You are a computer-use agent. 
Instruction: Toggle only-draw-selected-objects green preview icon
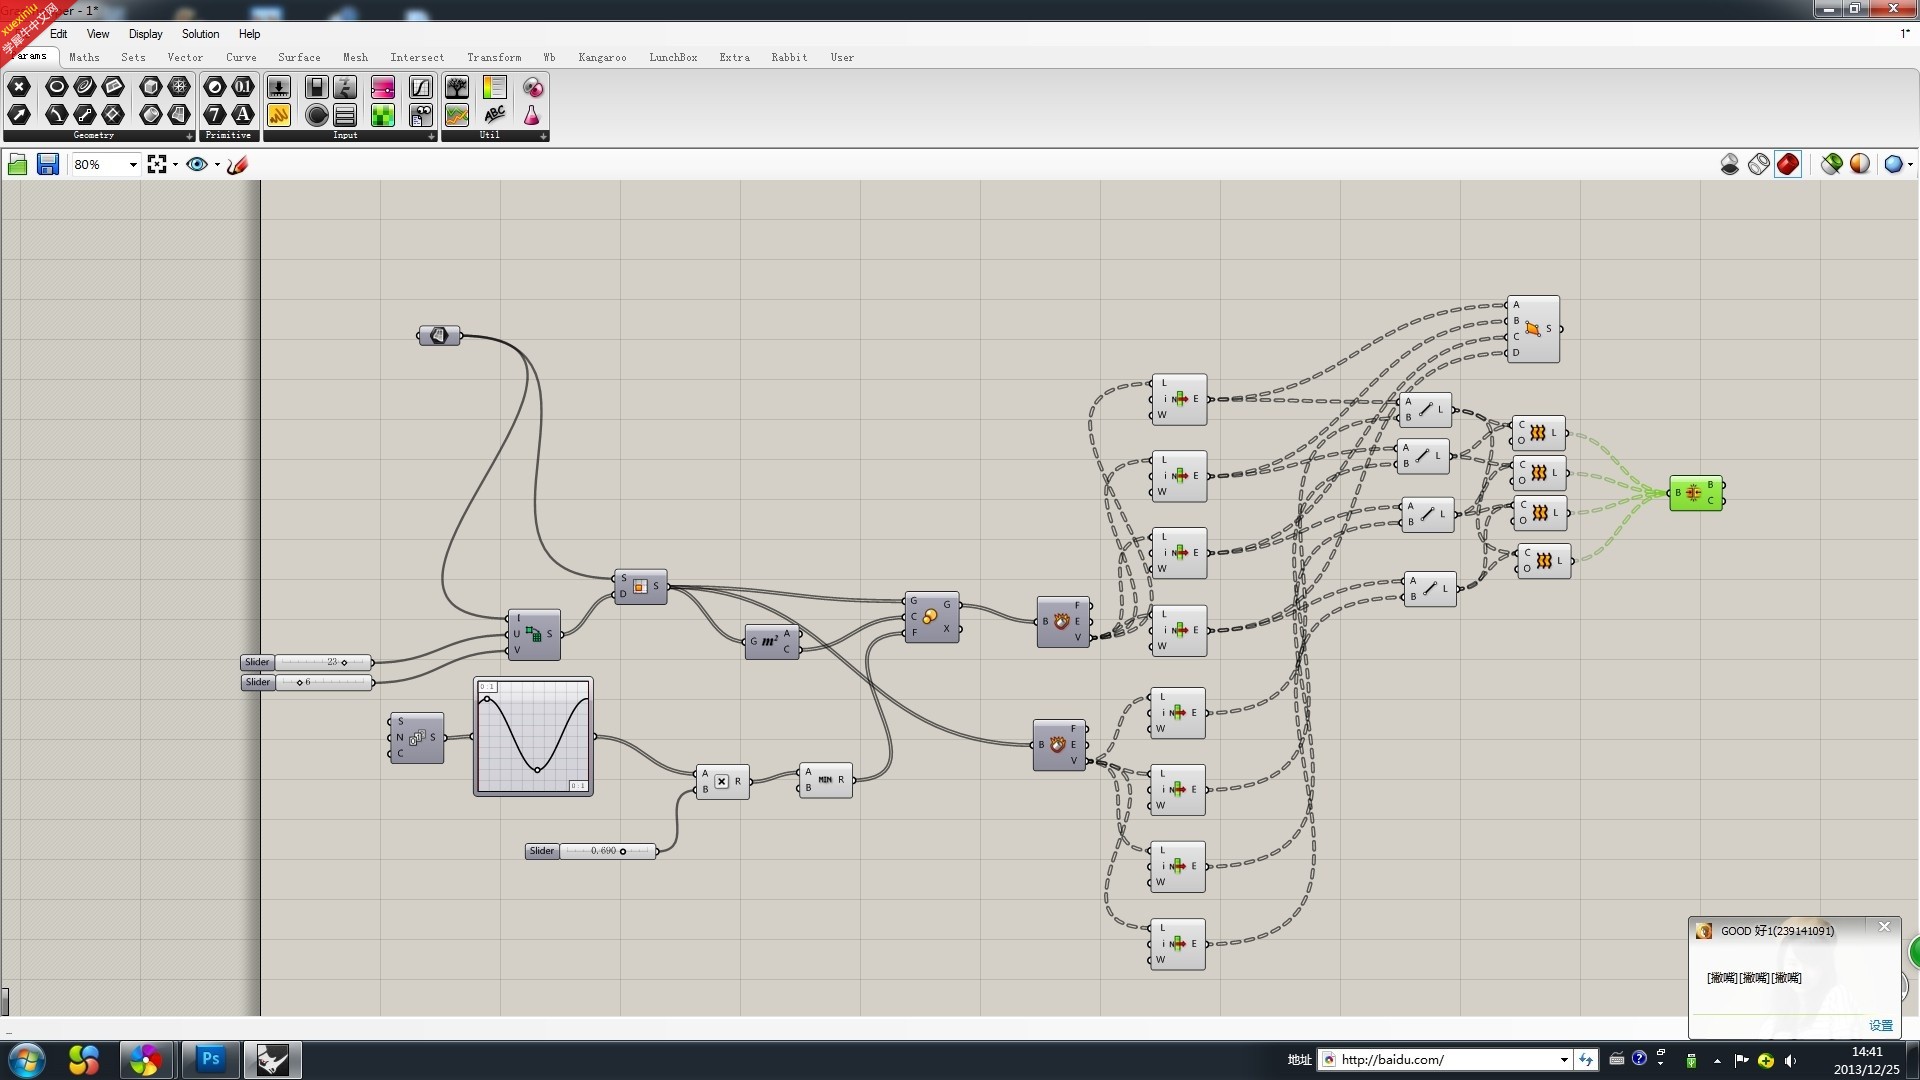1832,164
